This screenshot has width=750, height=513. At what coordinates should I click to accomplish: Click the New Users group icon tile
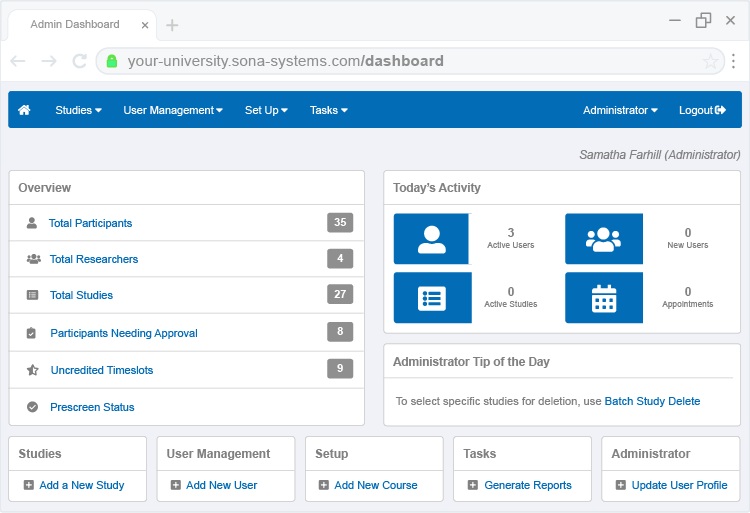pos(603,238)
